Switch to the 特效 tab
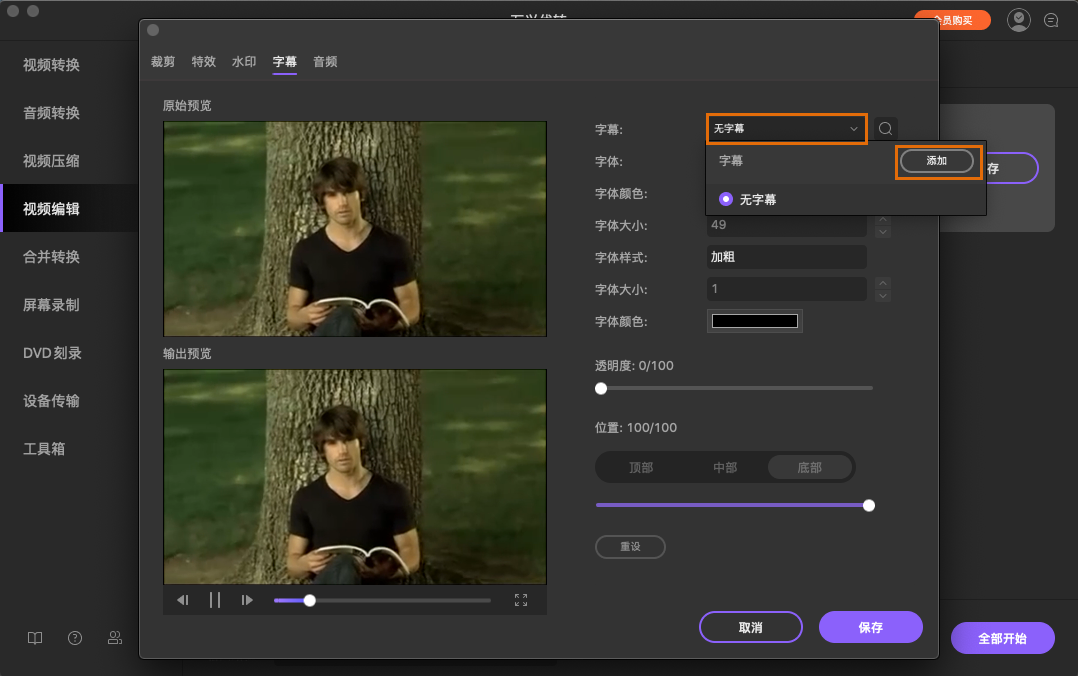1078x676 pixels. coord(203,62)
